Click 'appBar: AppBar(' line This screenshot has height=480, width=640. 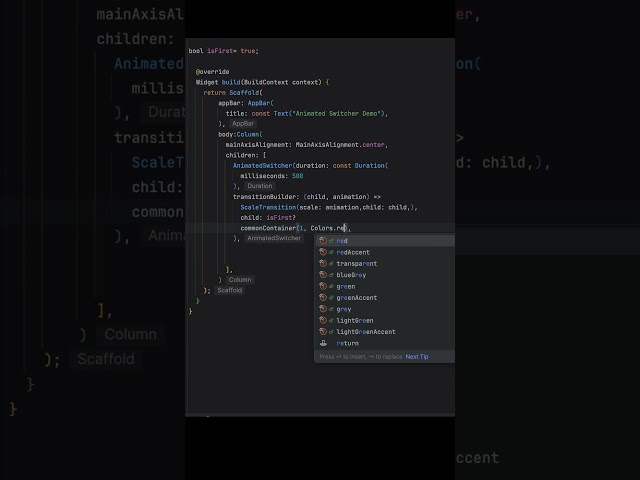tap(246, 103)
